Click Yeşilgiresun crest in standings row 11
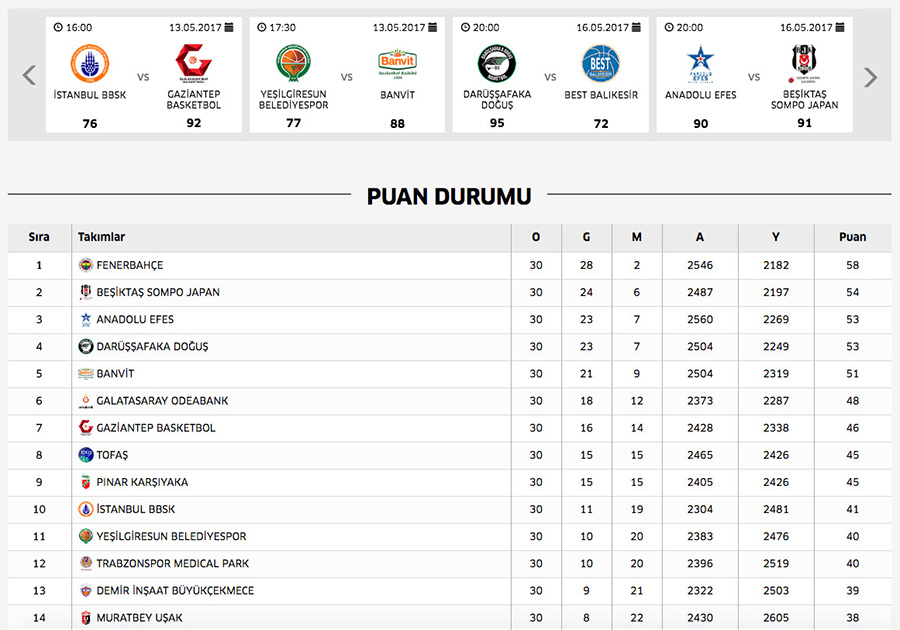The height and width of the screenshot is (630, 900). [86, 536]
